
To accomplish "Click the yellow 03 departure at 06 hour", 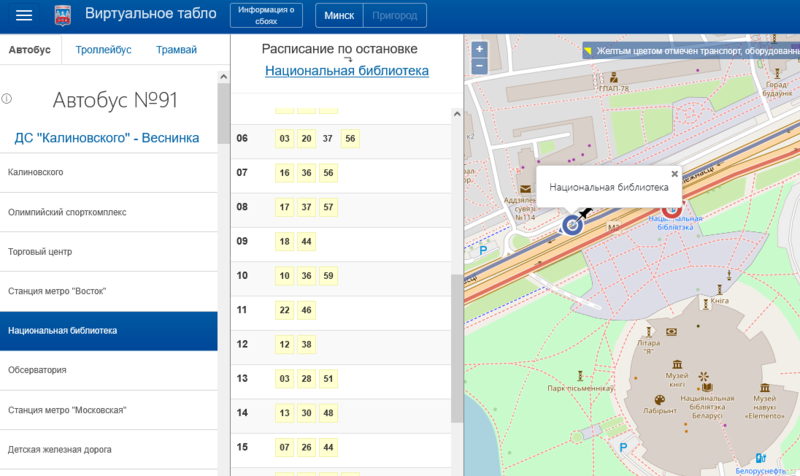I will (284, 139).
